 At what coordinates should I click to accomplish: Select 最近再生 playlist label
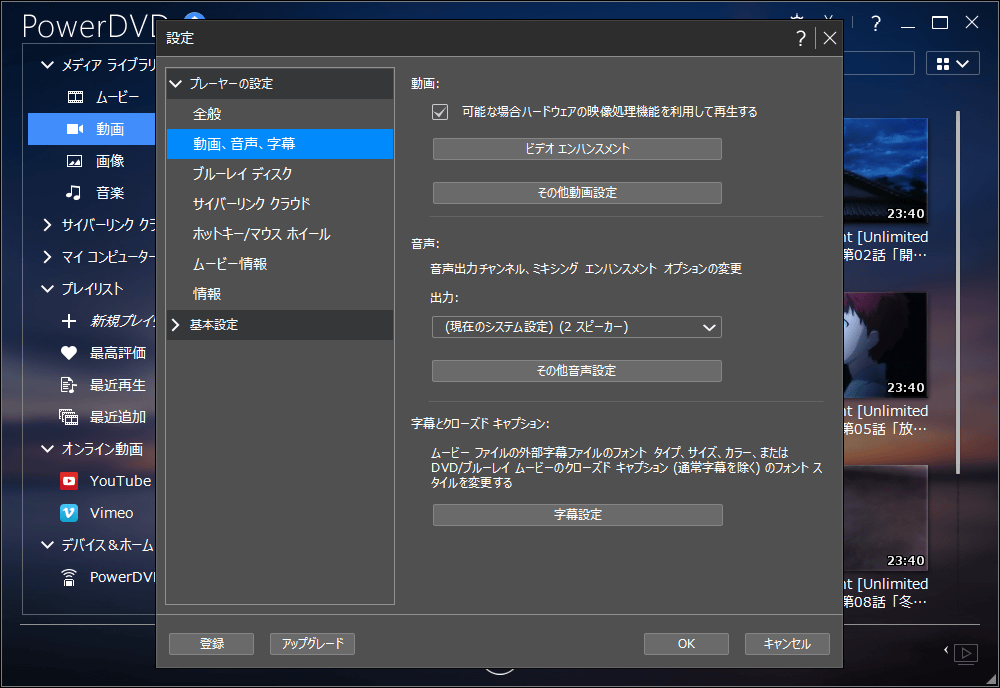click(117, 385)
